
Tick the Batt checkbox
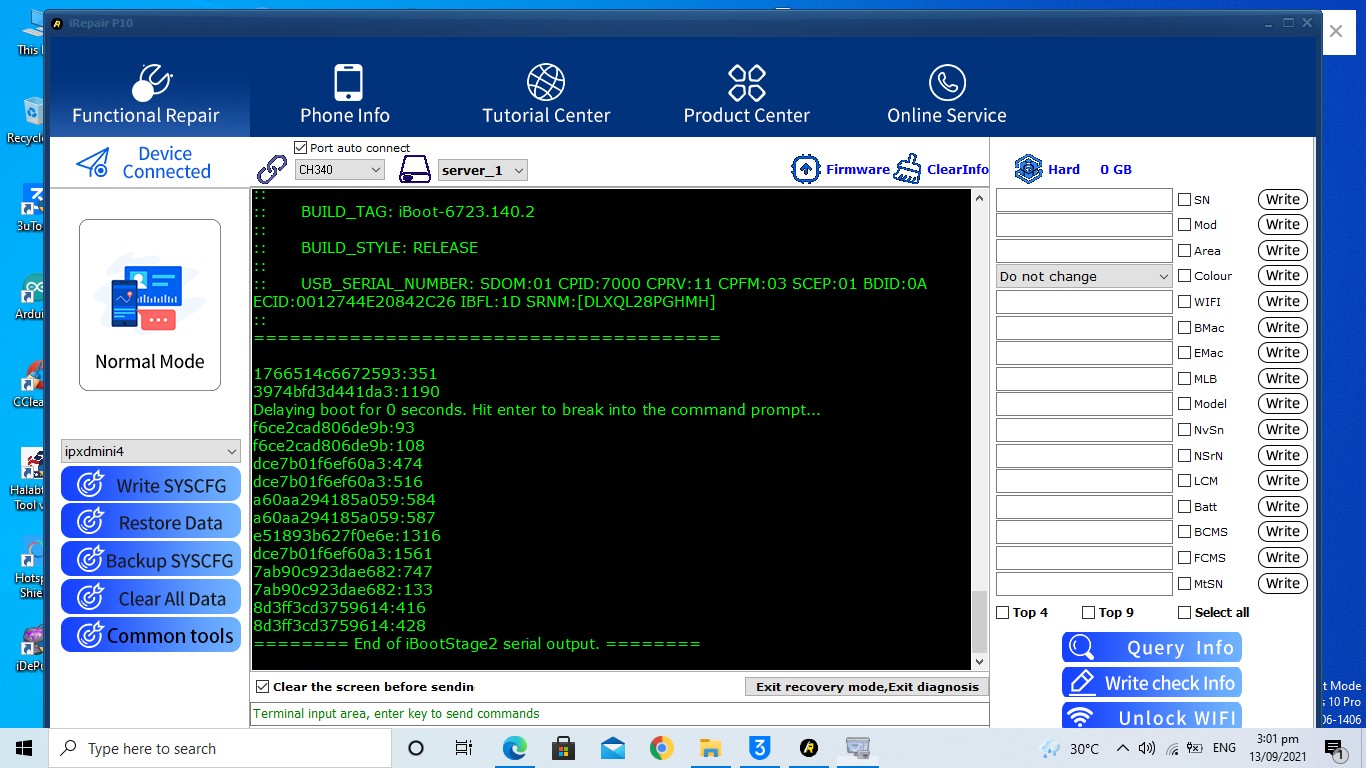pyautogui.click(x=1184, y=507)
